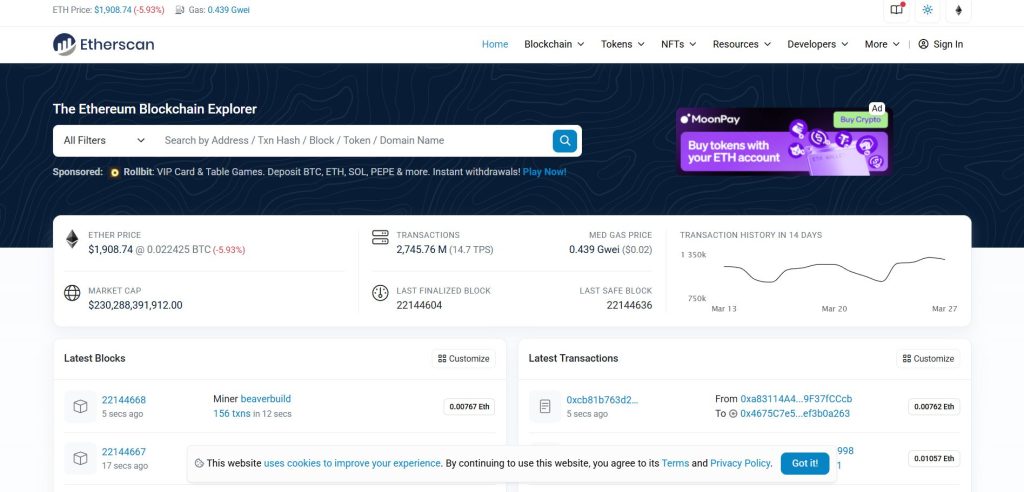Screen dimensions: 1024x492
Task: Toggle the sun theme icon
Action: pyautogui.click(x=927, y=10)
